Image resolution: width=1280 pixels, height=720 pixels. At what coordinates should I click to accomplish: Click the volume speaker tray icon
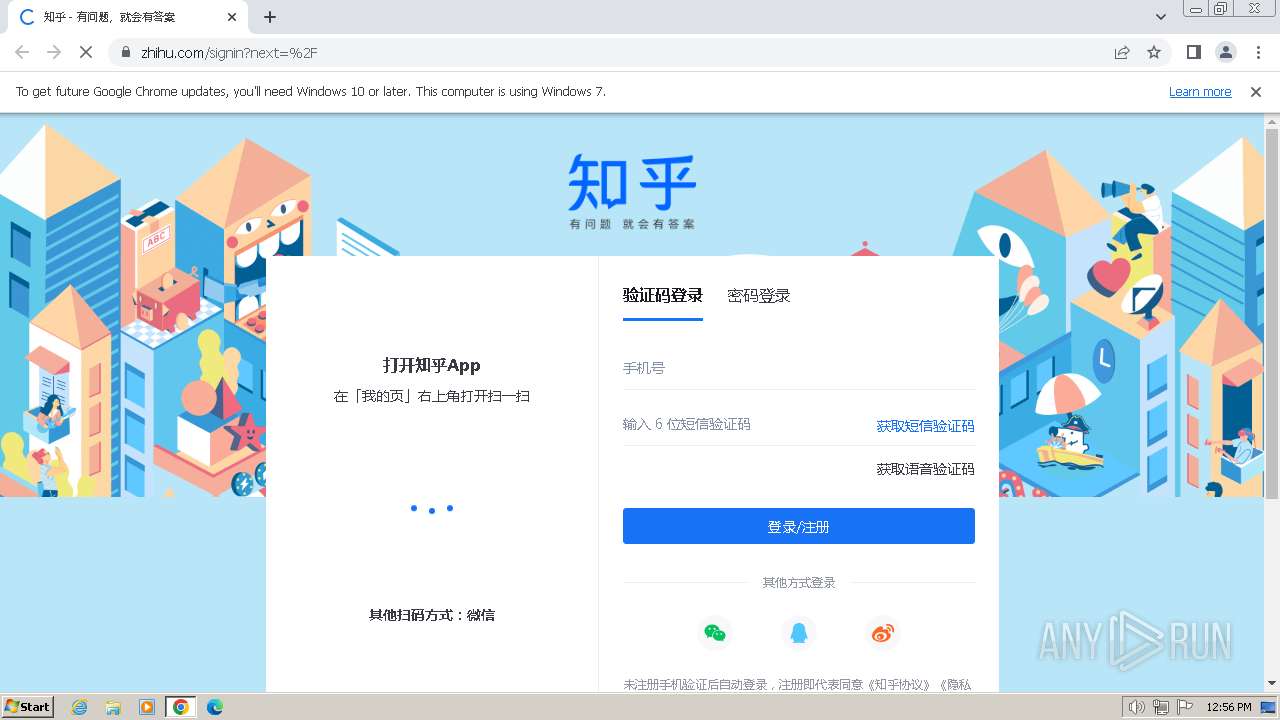pos(1136,707)
